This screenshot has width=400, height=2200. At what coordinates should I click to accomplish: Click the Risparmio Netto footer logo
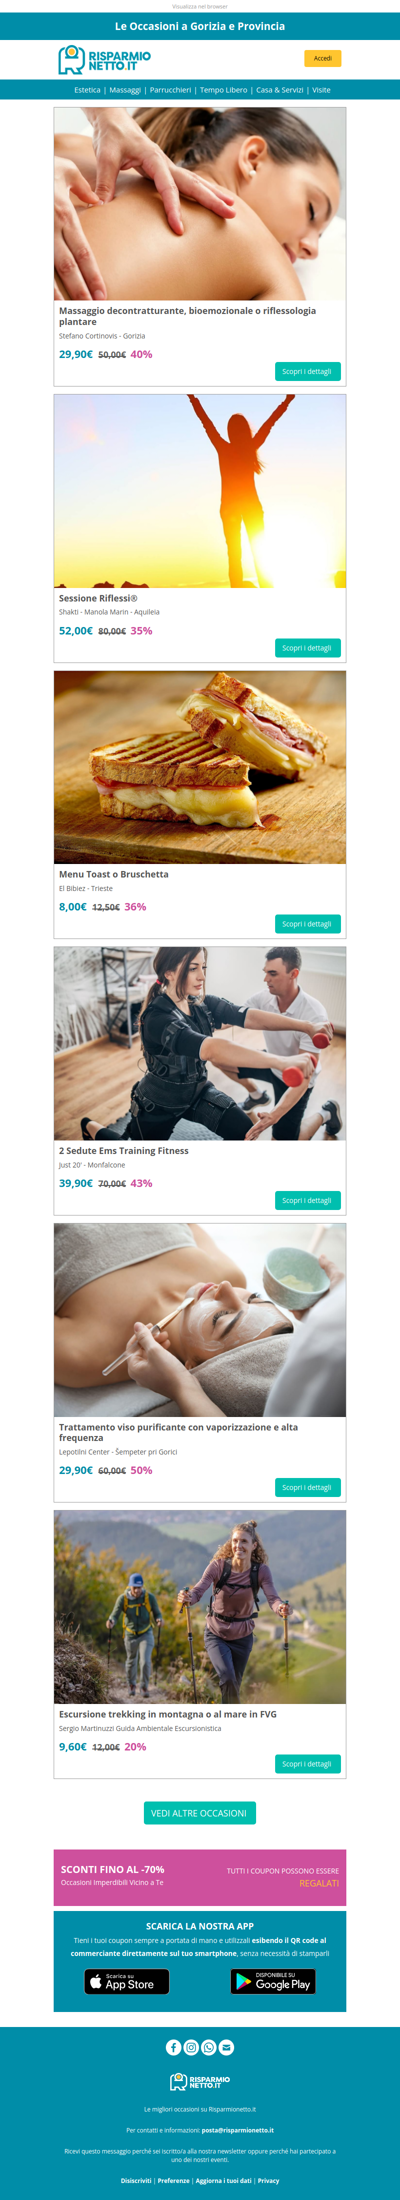[200, 2081]
